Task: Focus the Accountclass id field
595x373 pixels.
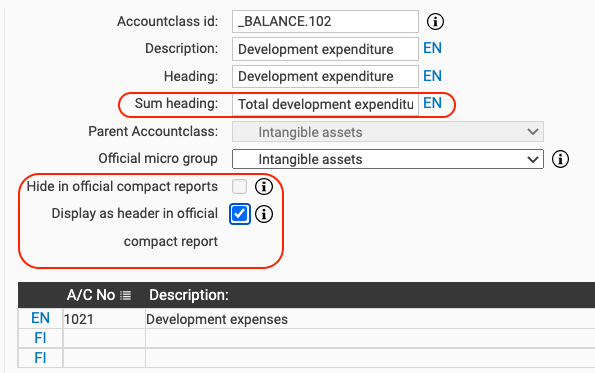Action: point(325,22)
